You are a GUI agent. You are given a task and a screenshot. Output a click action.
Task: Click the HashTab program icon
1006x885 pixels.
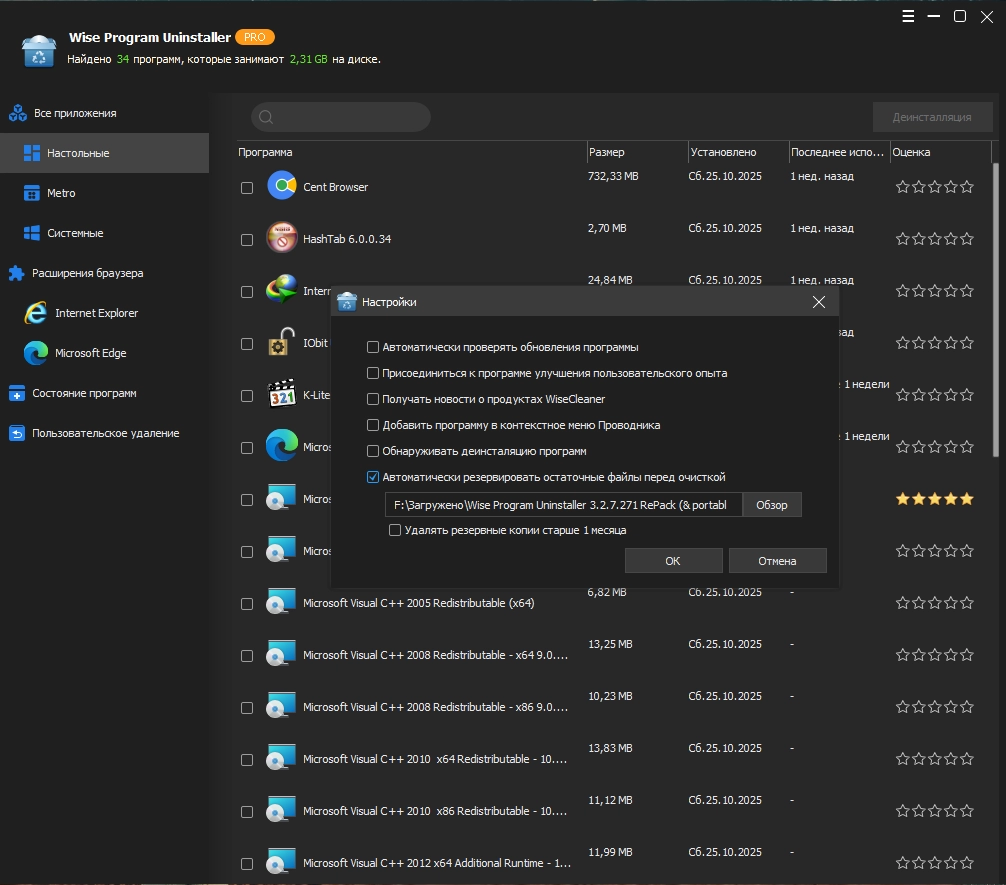pos(282,238)
